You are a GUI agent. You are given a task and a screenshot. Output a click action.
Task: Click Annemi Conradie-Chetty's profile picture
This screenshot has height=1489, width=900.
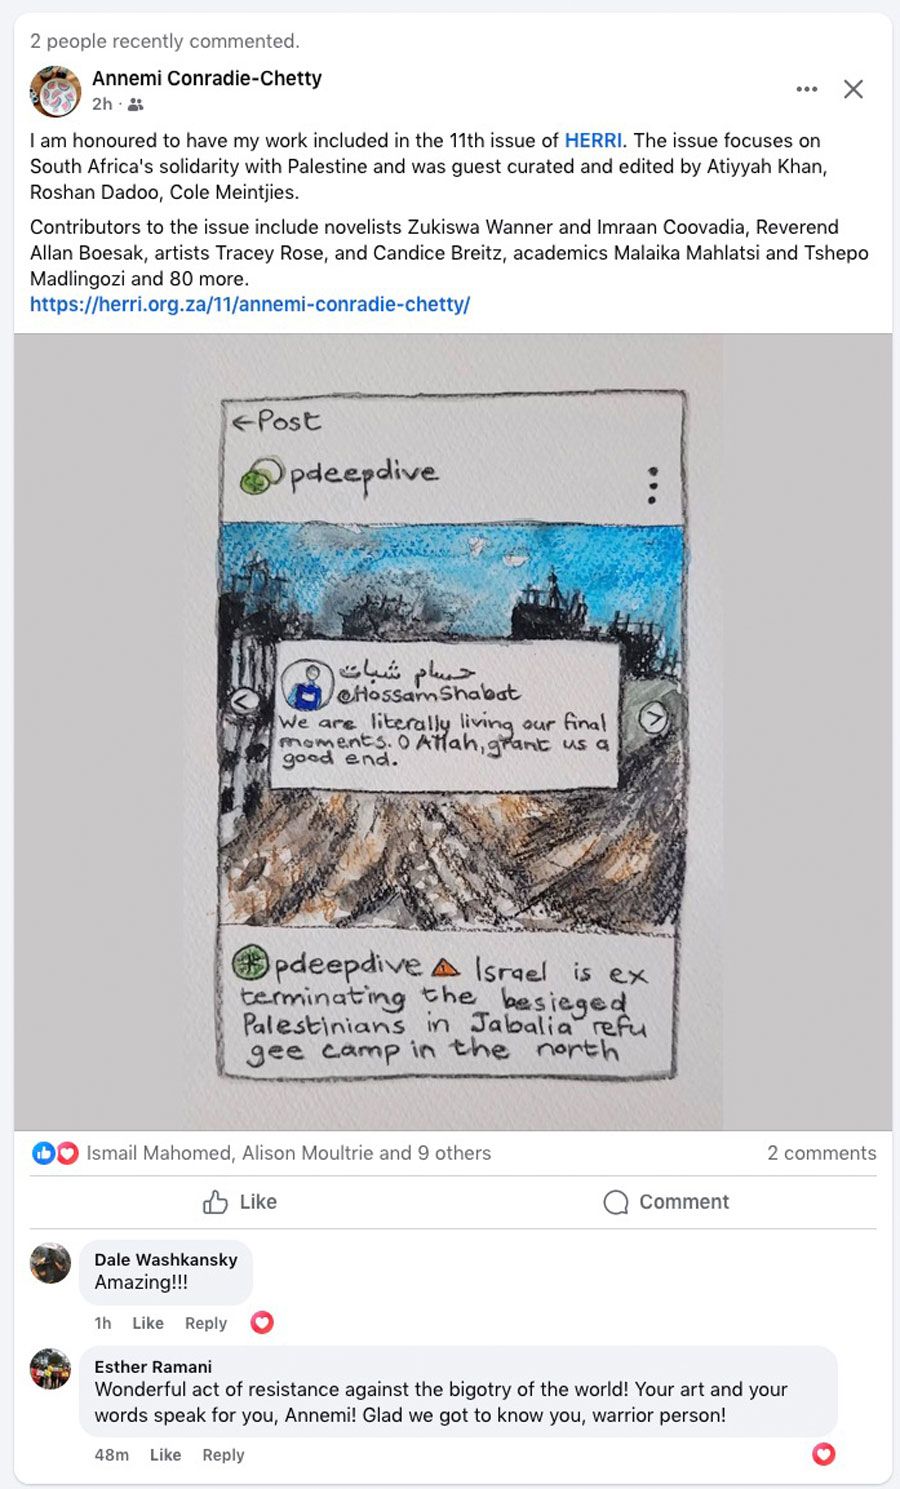pos(55,91)
